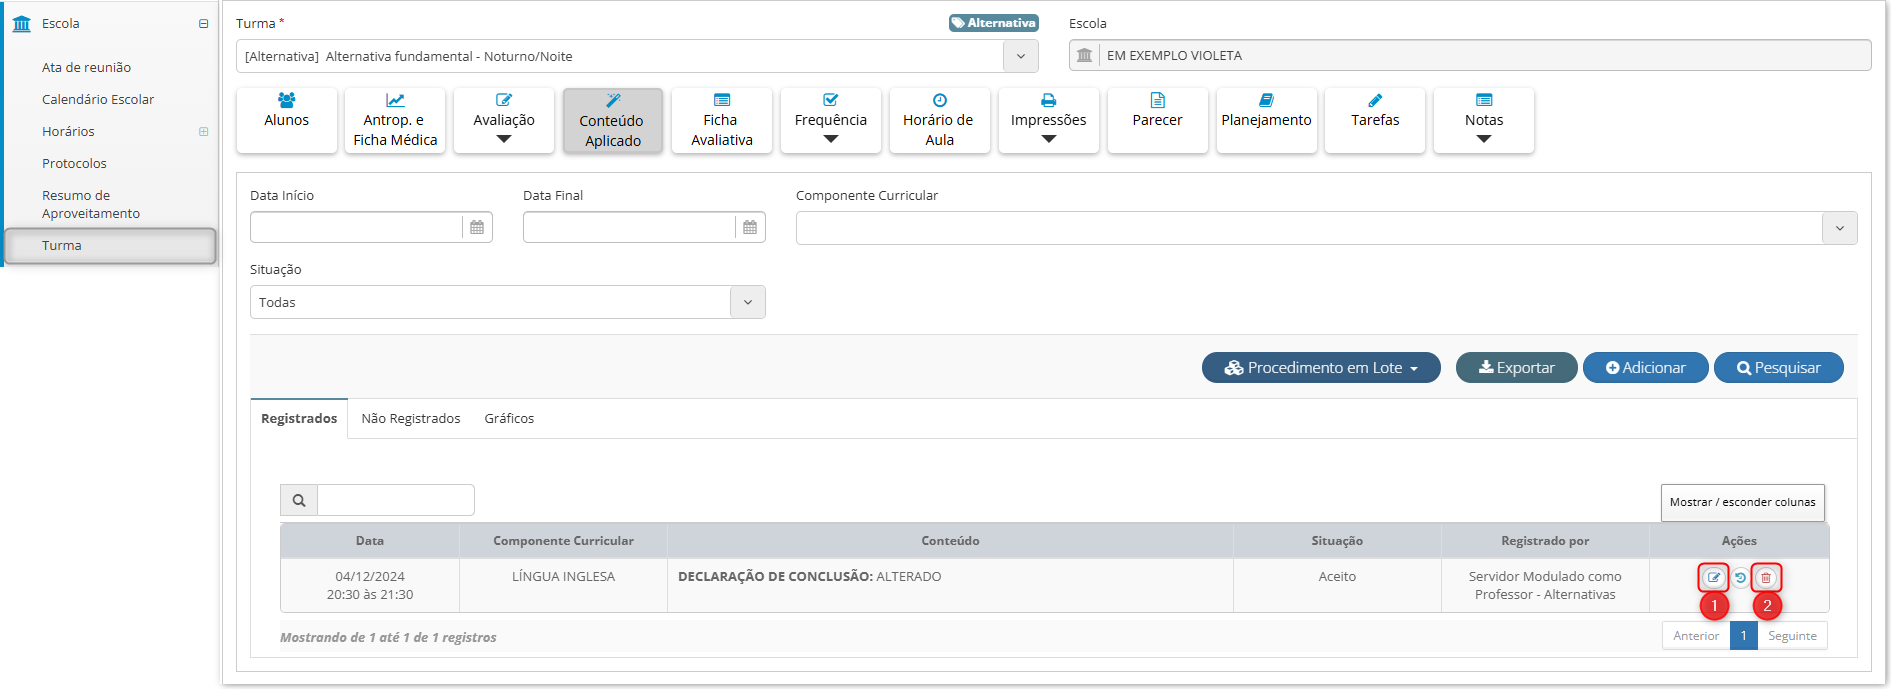This screenshot has width=1891, height=689.
Task: Switch to the Registrados tab
Action: [299, 418]
